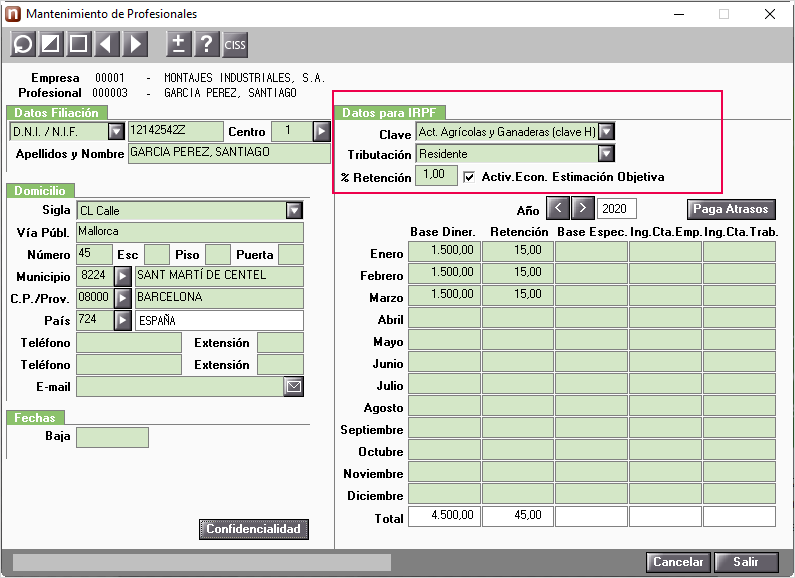This screenshot has width=795, height=578.
Task: Click the plus/minus toolbar icon
Action: 178,44
